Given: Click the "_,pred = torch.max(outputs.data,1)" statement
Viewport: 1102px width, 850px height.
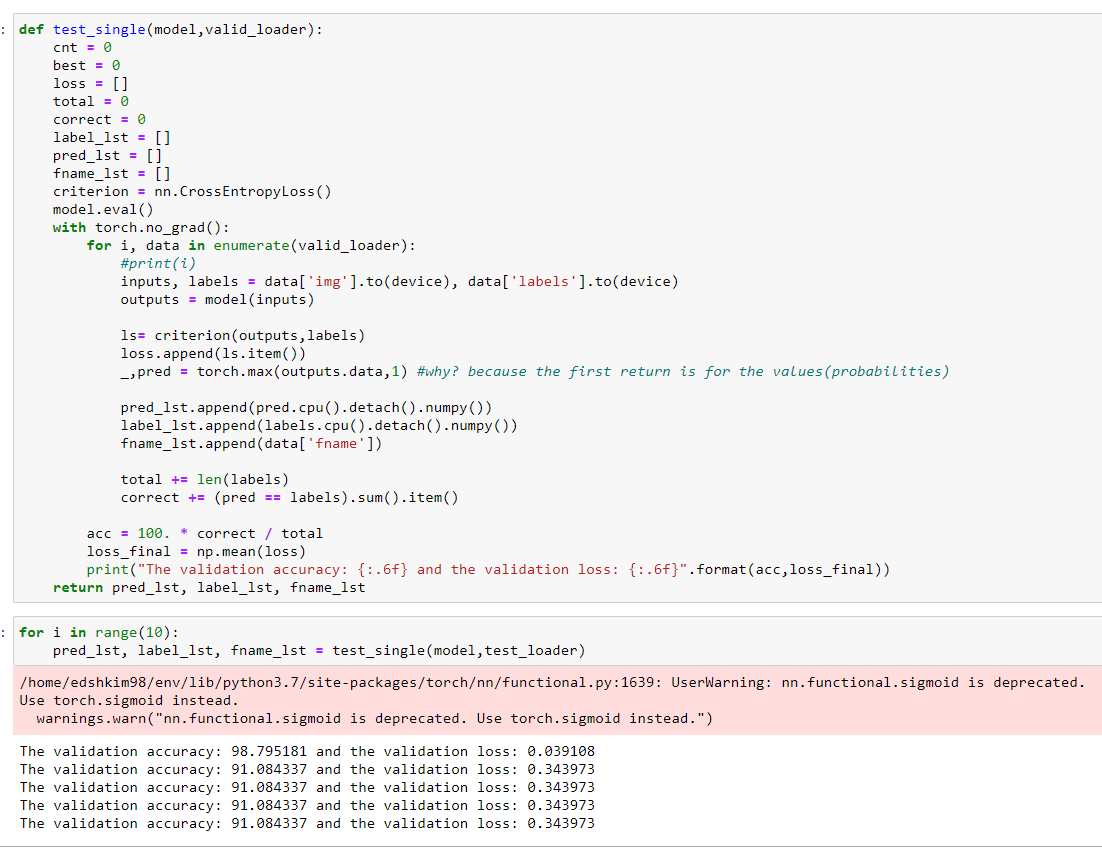Looking at the screenshot, I should tap(264, 371).
